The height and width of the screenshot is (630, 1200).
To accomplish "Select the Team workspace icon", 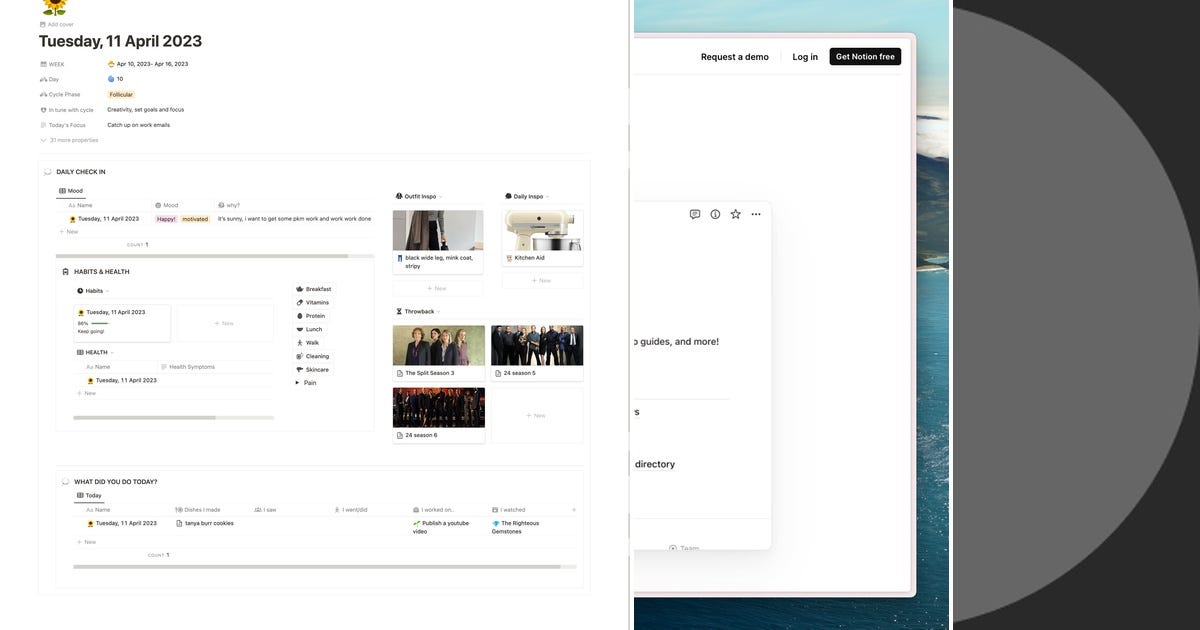I will click(x=672, y=548).
